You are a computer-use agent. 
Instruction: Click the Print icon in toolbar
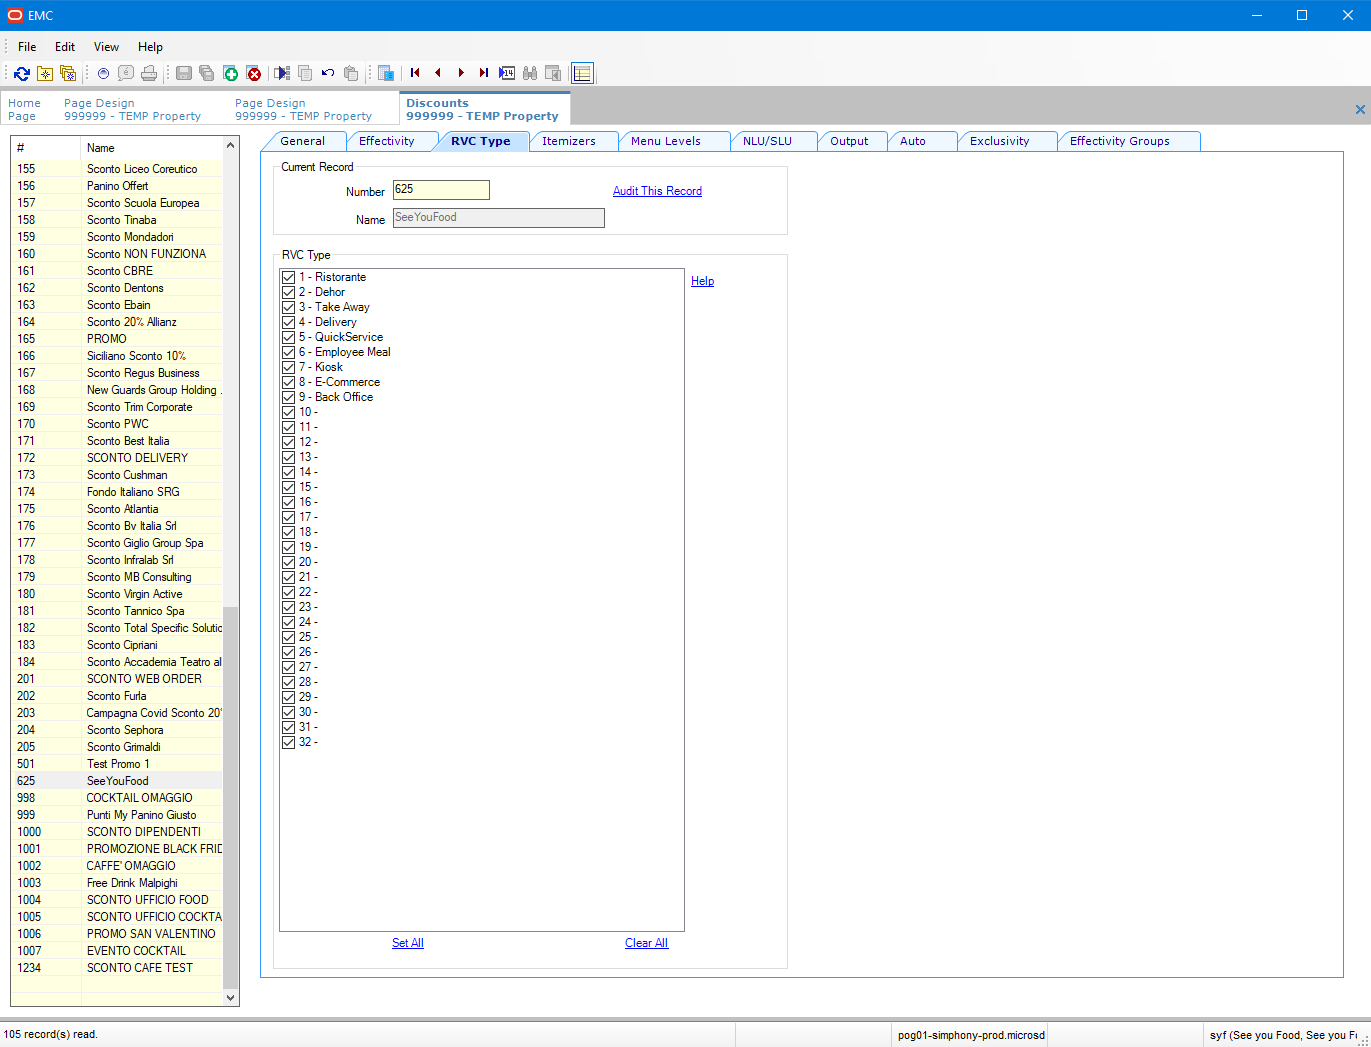(x=149, y=73)
